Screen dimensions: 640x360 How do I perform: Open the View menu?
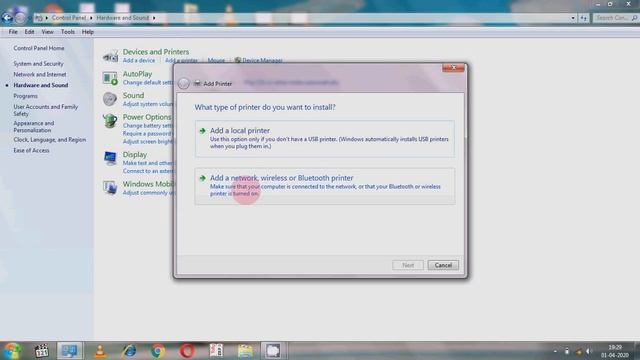coord(47,32)
